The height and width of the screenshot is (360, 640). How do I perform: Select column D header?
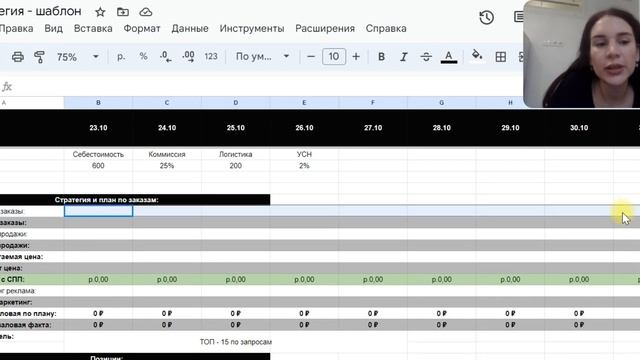236,103
